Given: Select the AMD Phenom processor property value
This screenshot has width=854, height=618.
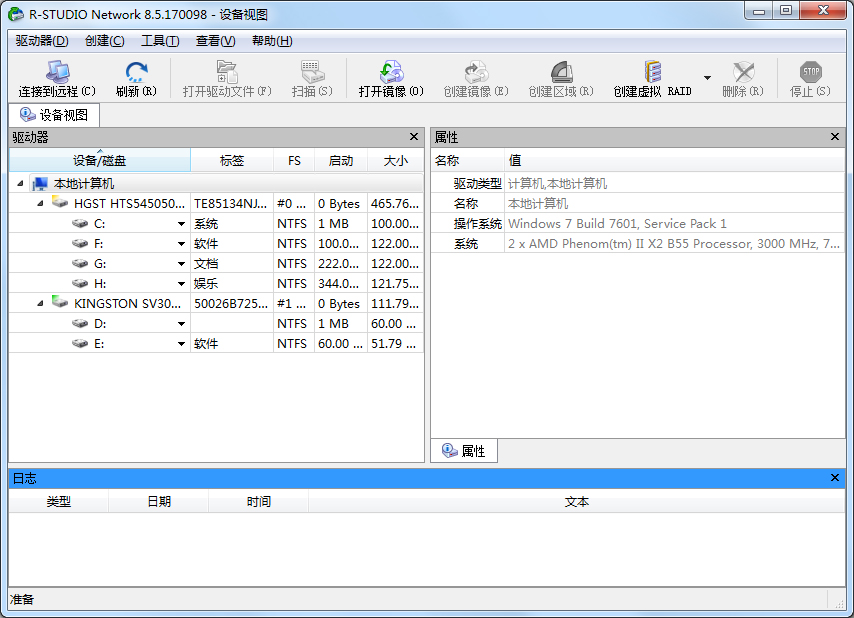Looking at the screenshot, I should coord(674,243).
